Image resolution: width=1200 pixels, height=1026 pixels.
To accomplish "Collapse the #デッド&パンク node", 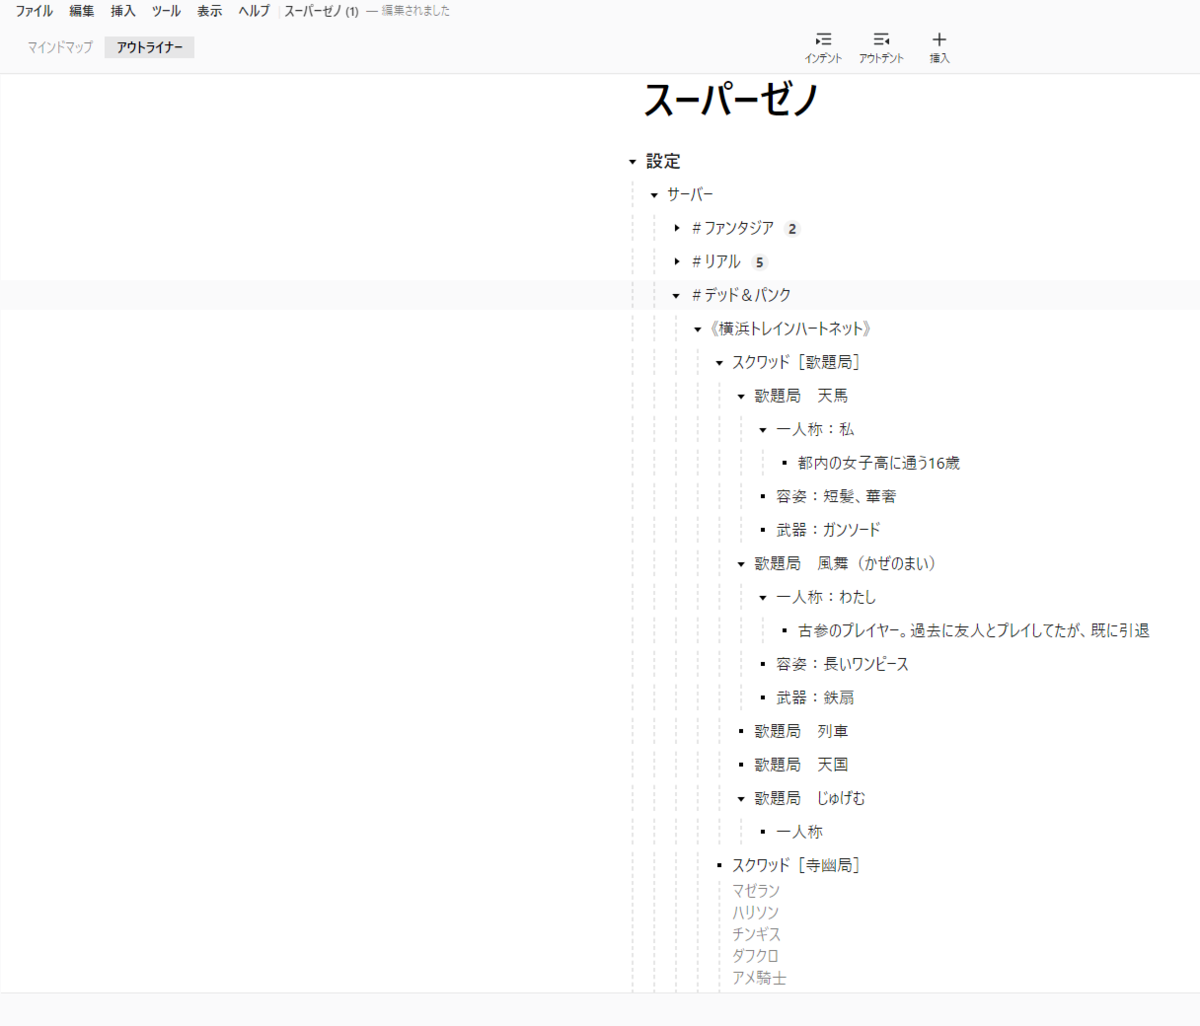I will click(676, 296).
